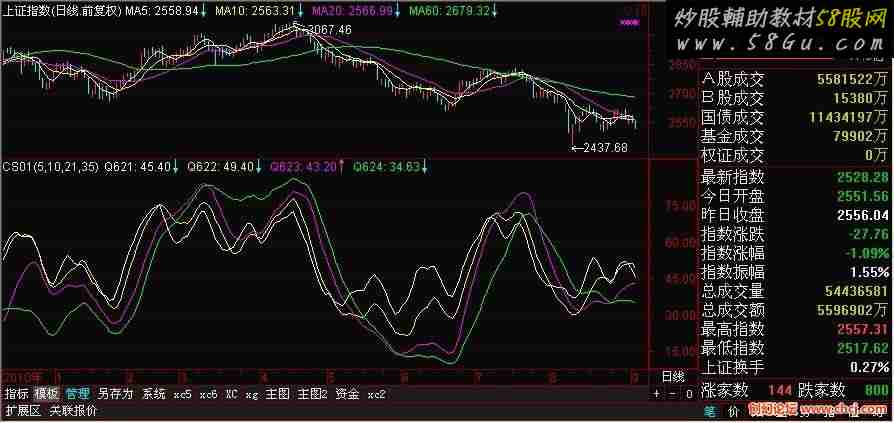Open the 扩展区 panel
894x423 pixels.
pyautogui.click(x=22, y=410)
